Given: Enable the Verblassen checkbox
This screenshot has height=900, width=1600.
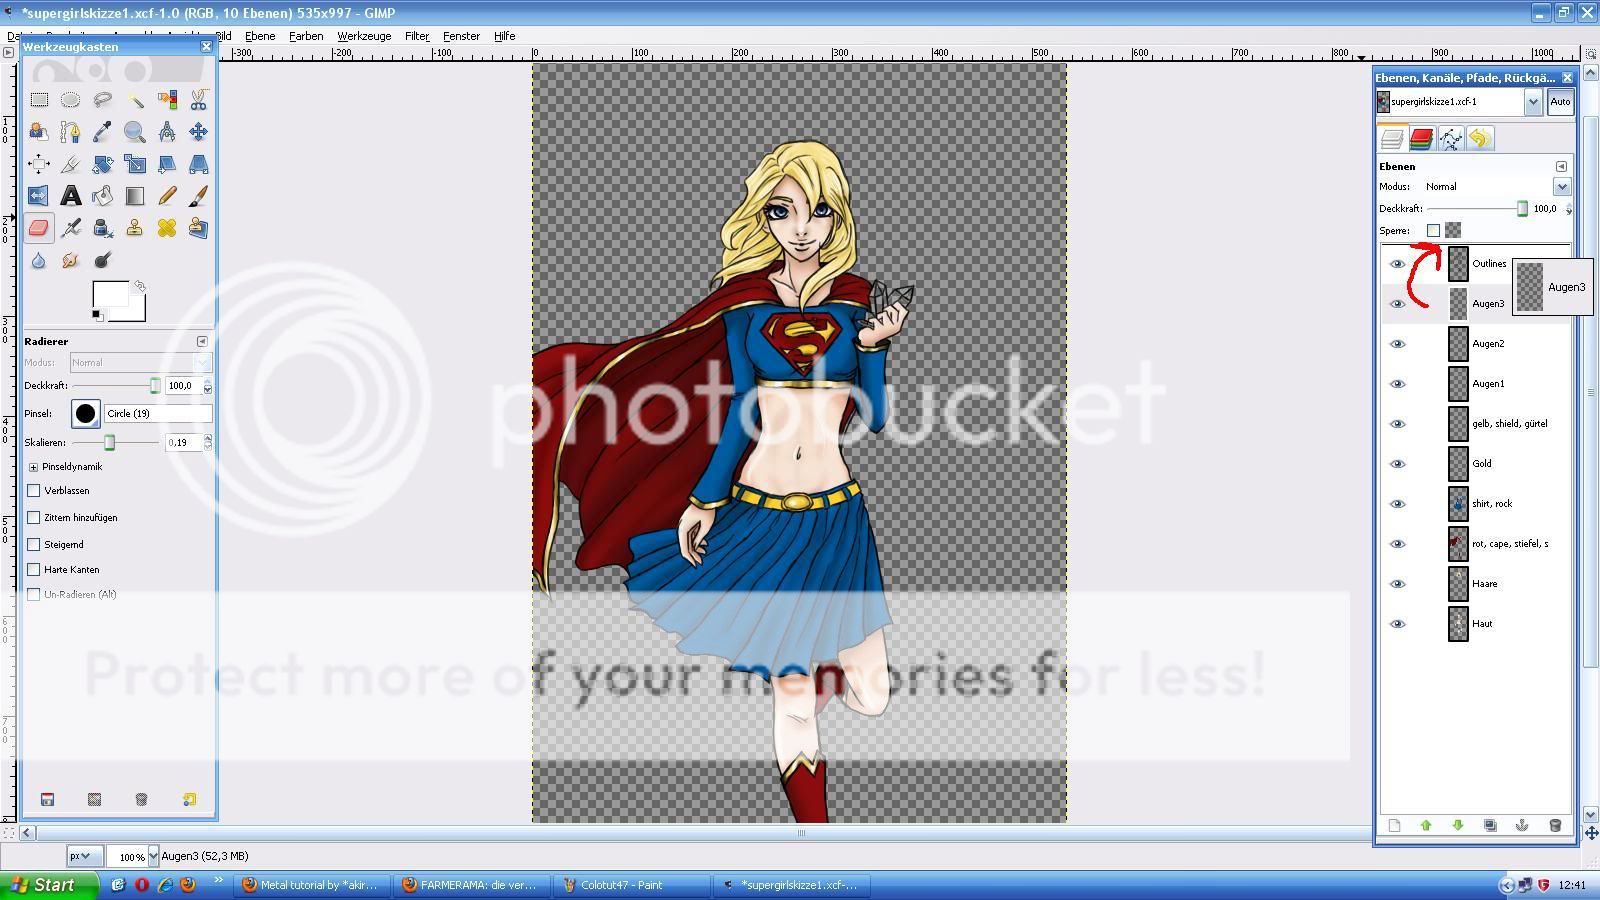Looking at the screenshot, I should 34,491.
